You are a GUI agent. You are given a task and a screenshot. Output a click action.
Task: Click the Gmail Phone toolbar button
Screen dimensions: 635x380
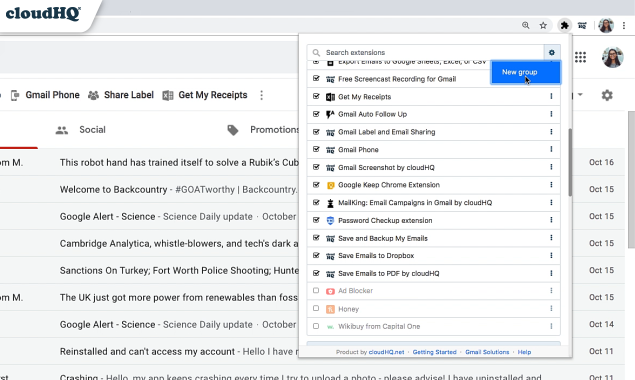tap(45, 95)
